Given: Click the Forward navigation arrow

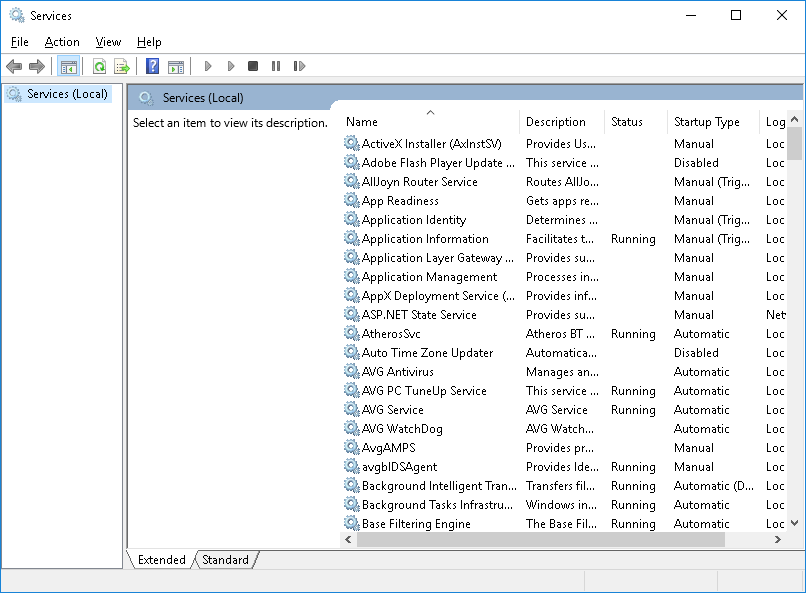Looking at the screenshot, I should click(x=38, y=66).
